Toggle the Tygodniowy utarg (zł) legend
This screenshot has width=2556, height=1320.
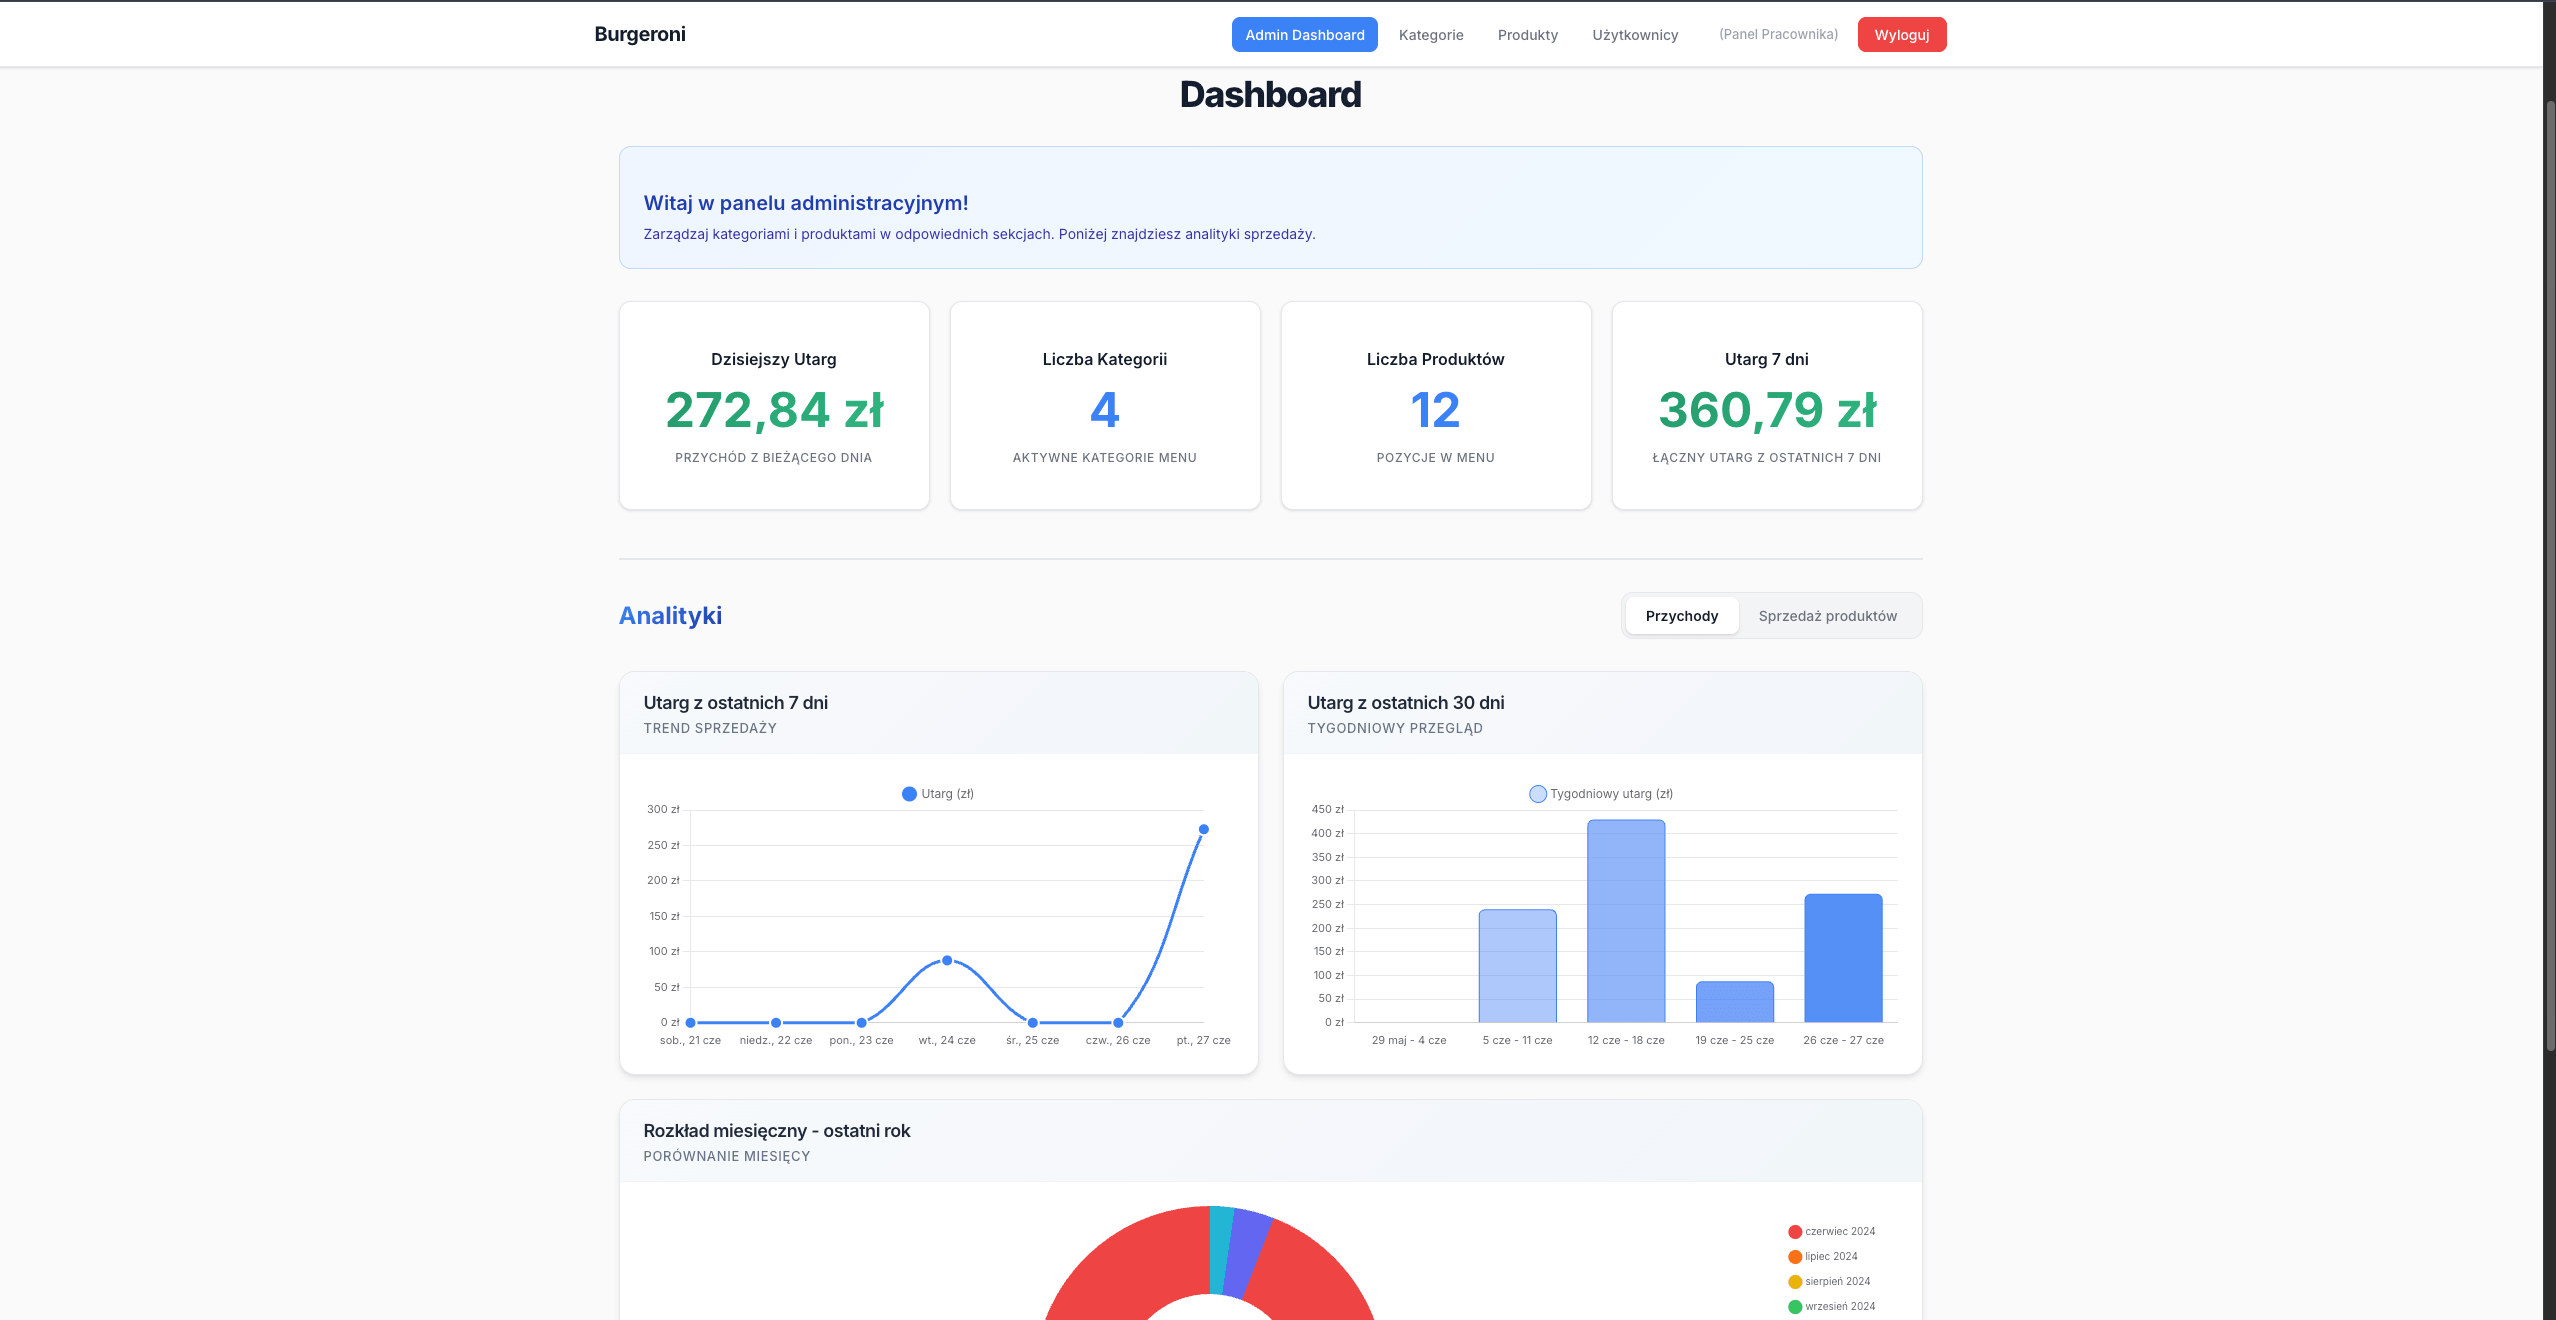coord(1601,794)
